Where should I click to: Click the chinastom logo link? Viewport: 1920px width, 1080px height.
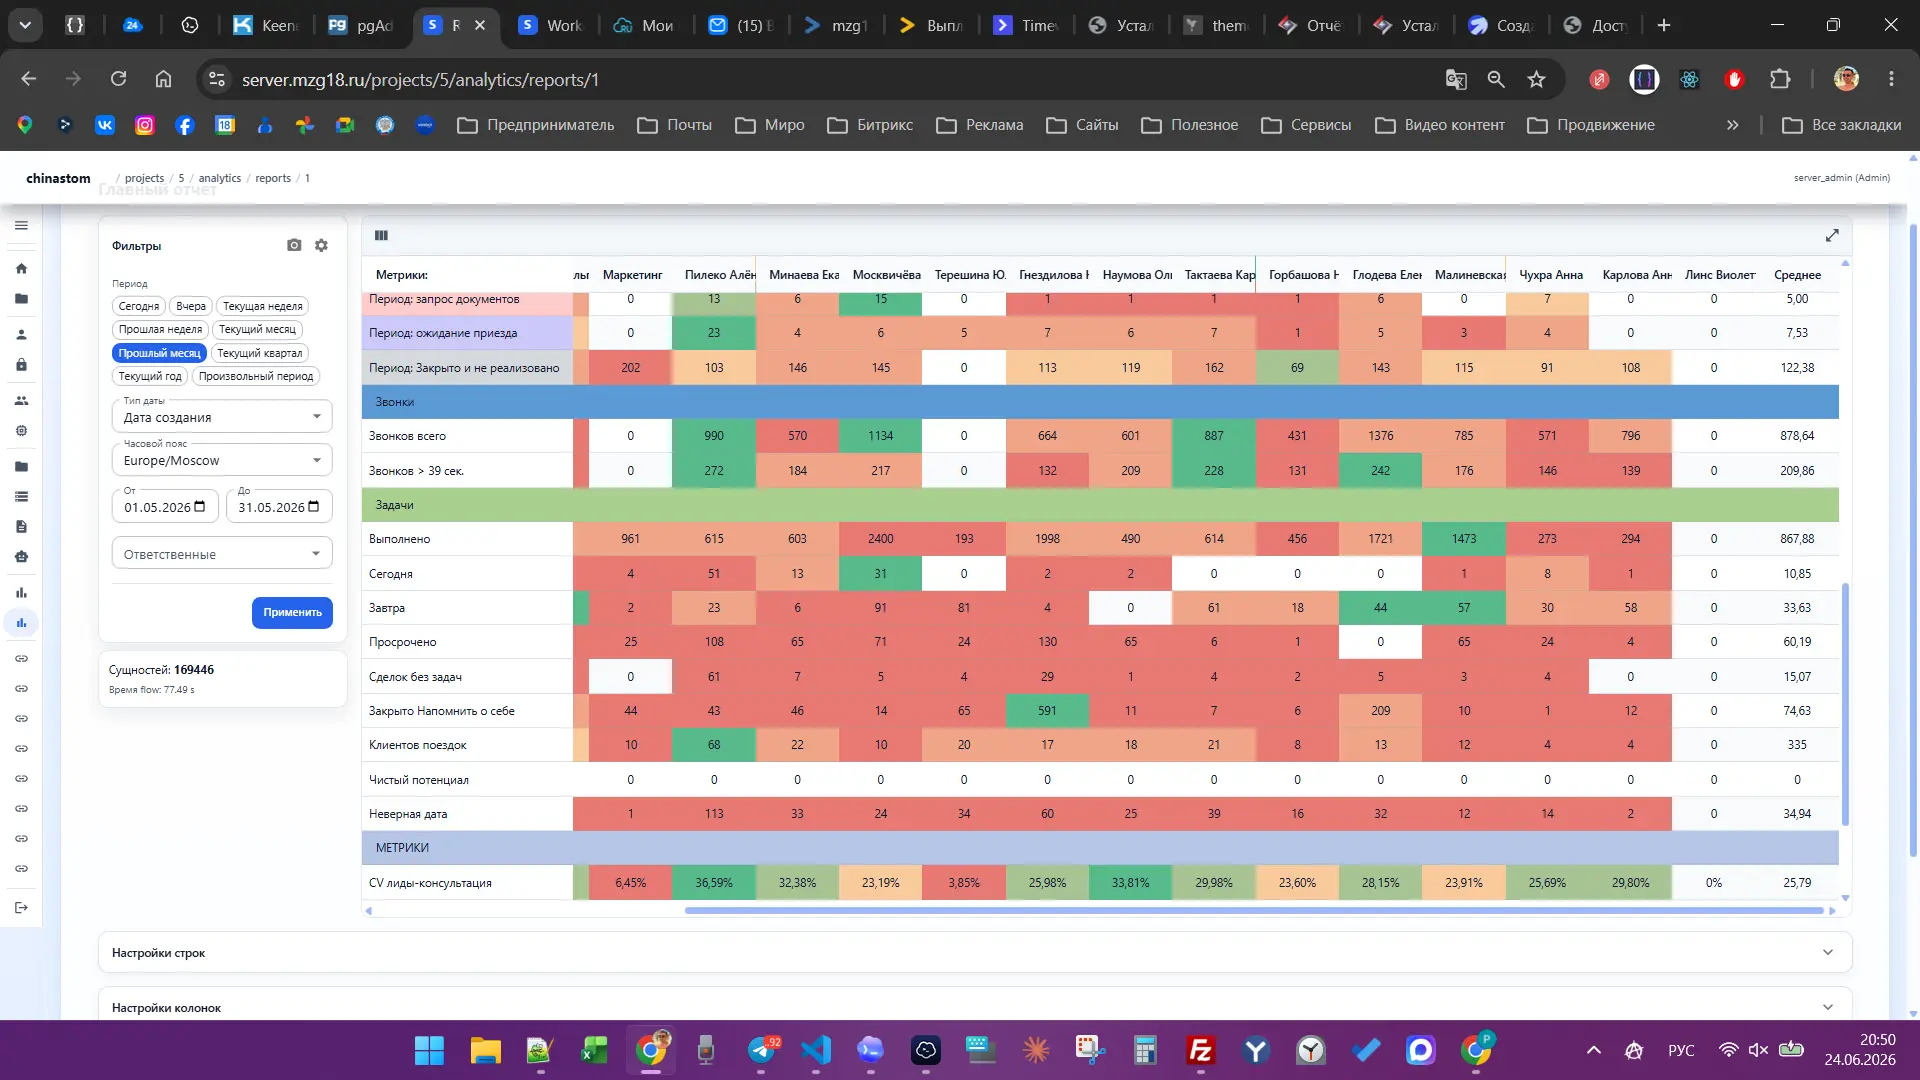point(58,178)
